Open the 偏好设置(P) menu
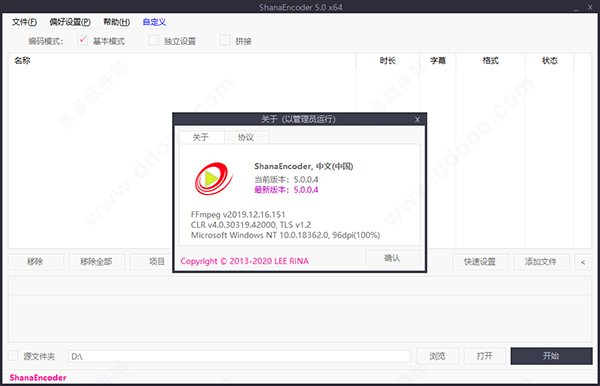 pos(70,22)
